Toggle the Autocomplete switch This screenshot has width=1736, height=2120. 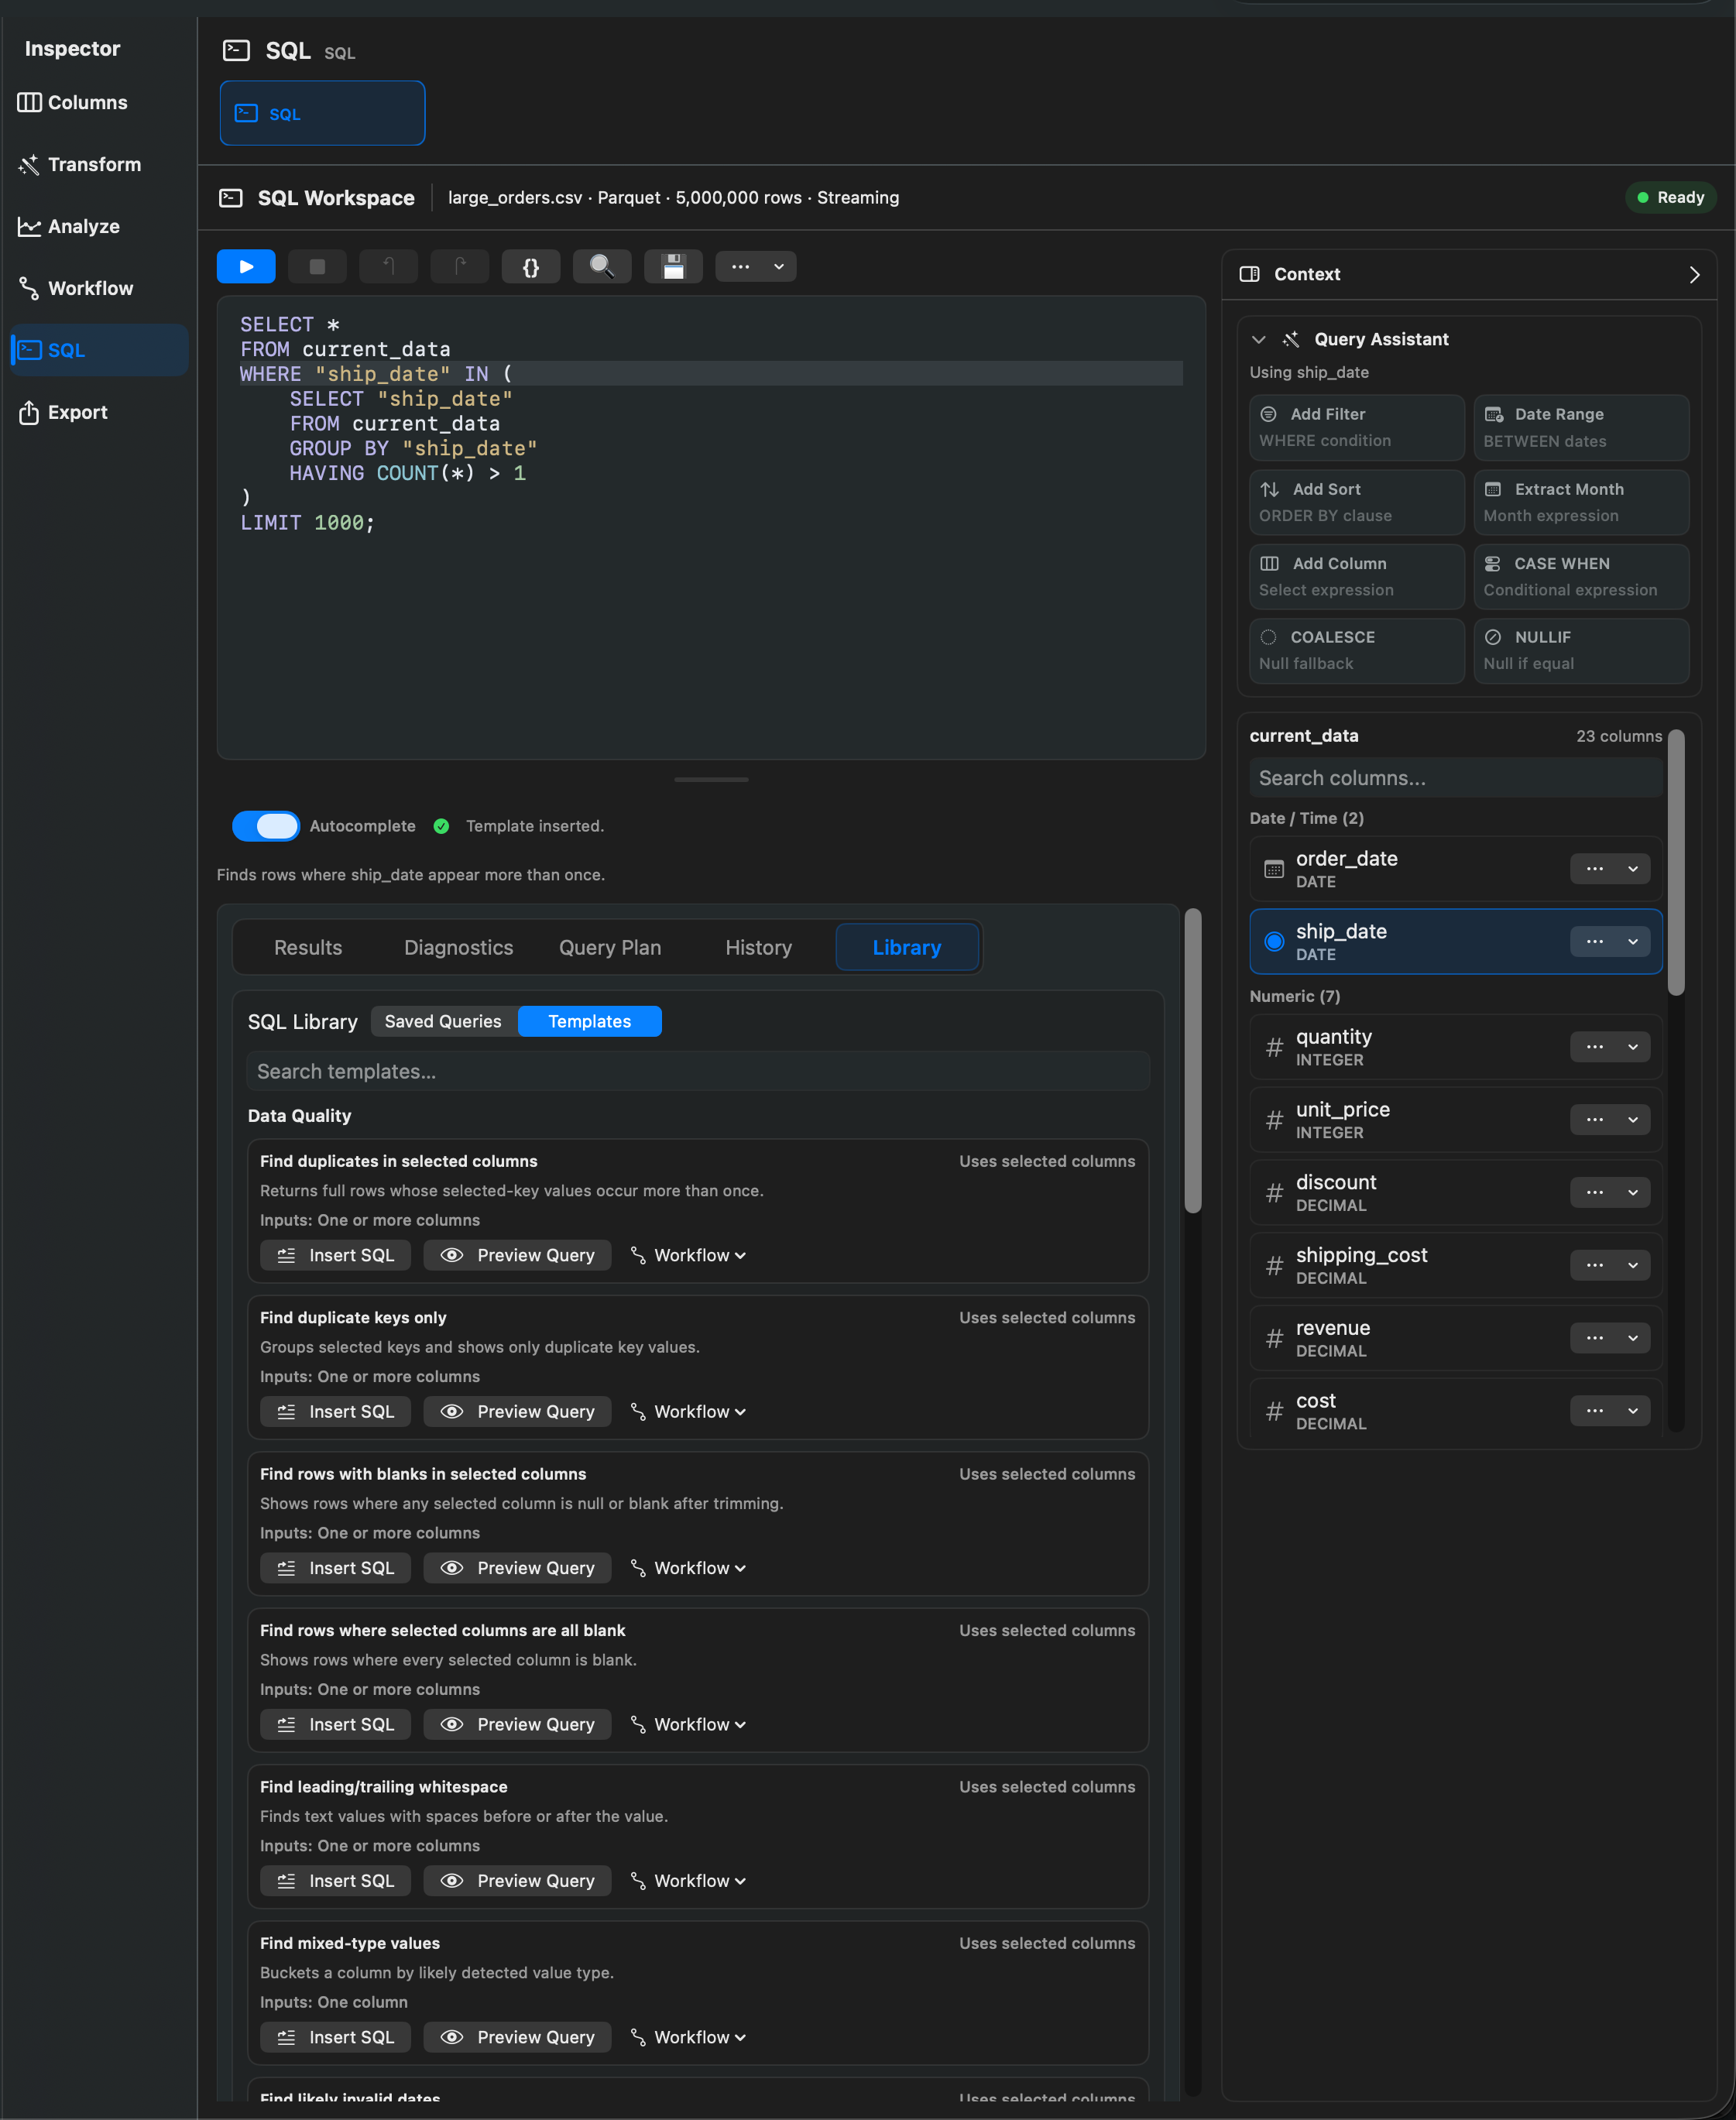click(x=266, y=826)
